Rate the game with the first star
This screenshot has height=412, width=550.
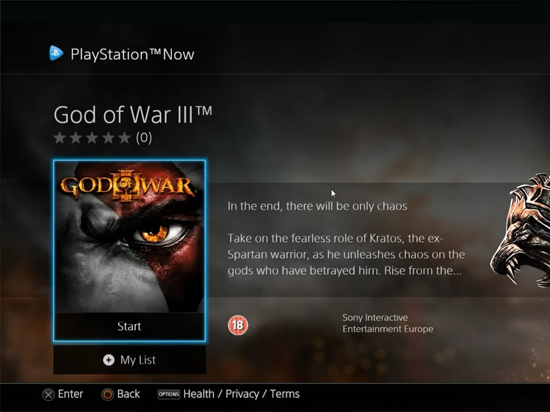[x=60, y=138]
